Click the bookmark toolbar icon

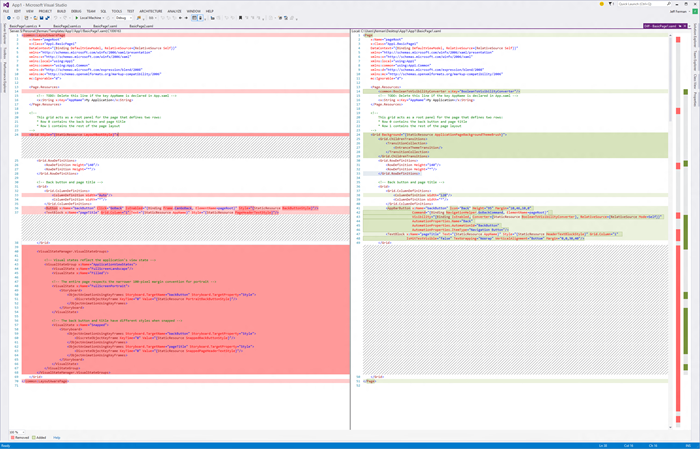tap(240, 18)
